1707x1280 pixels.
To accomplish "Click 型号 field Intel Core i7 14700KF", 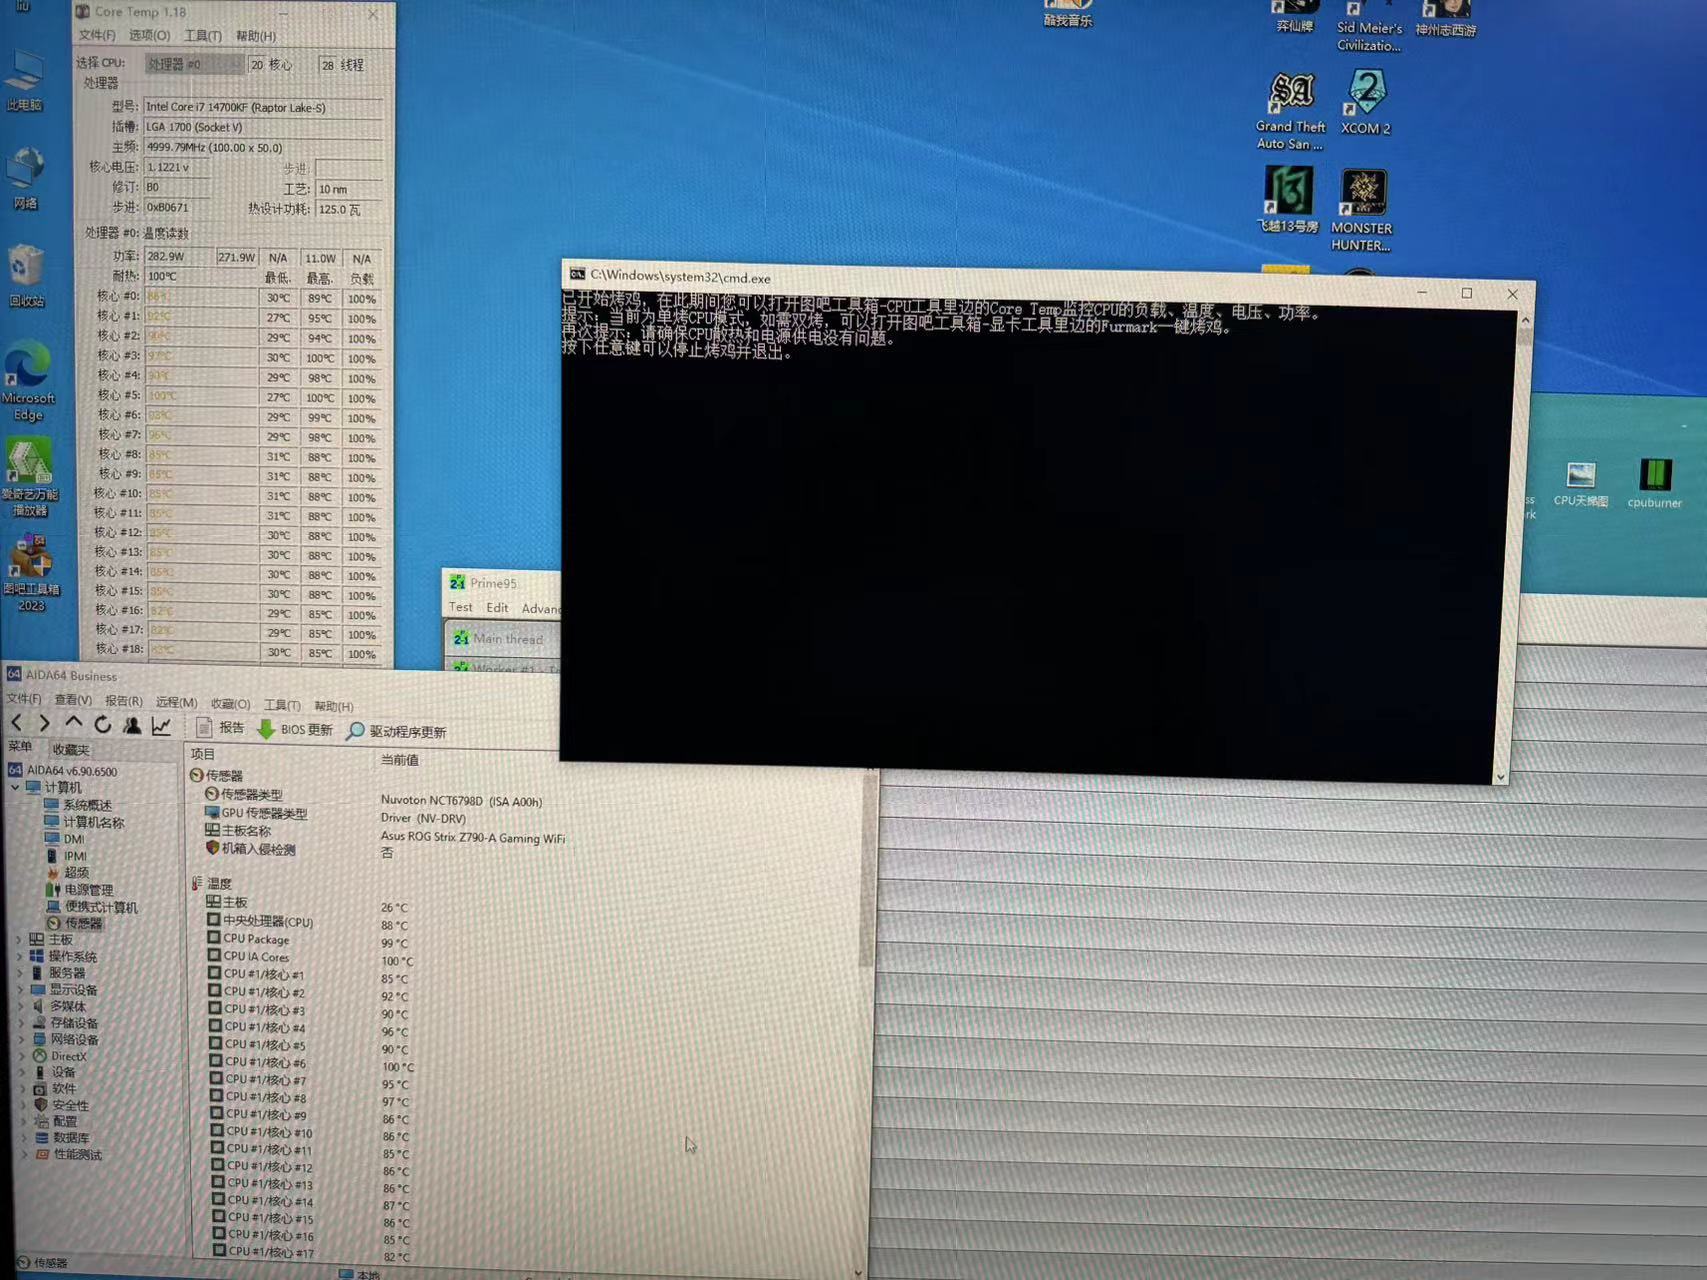I will pos(263,107).
